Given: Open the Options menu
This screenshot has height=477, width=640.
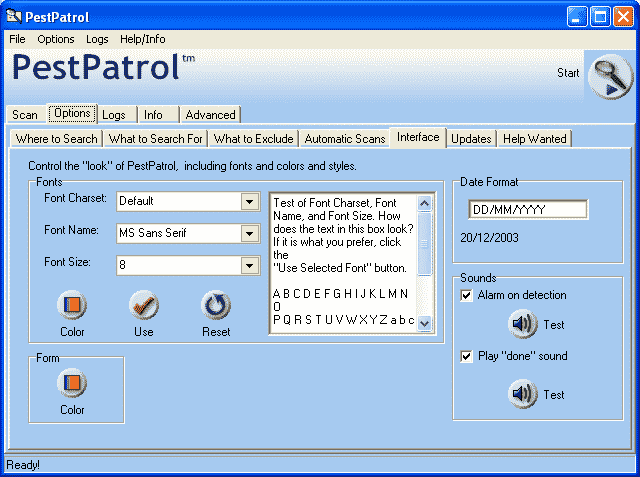Looking at the screenshot, I should coord(56,39).
